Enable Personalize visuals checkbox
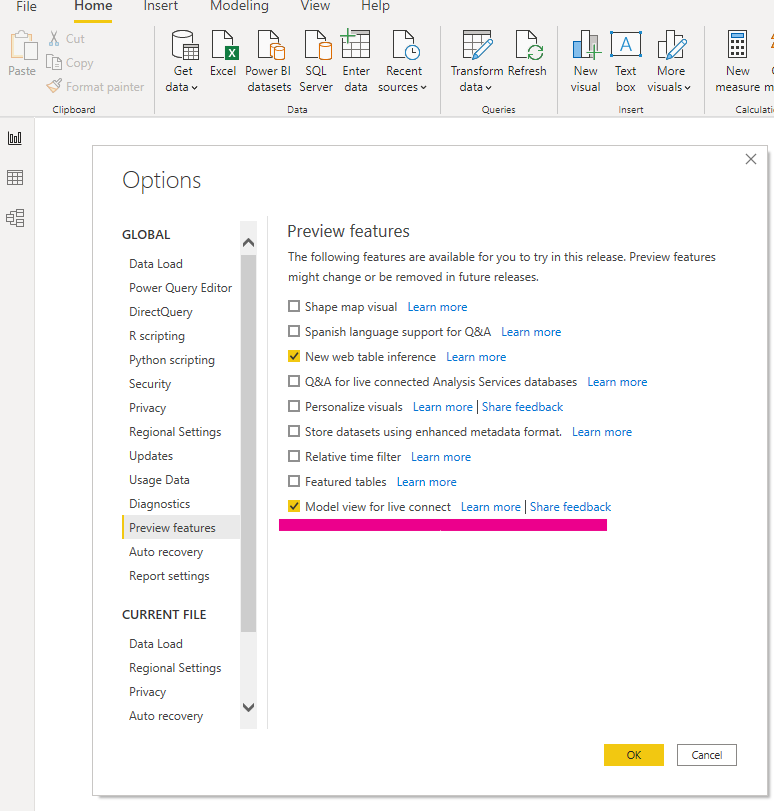The height and width of the screenshot is (811, 774). 294,406
